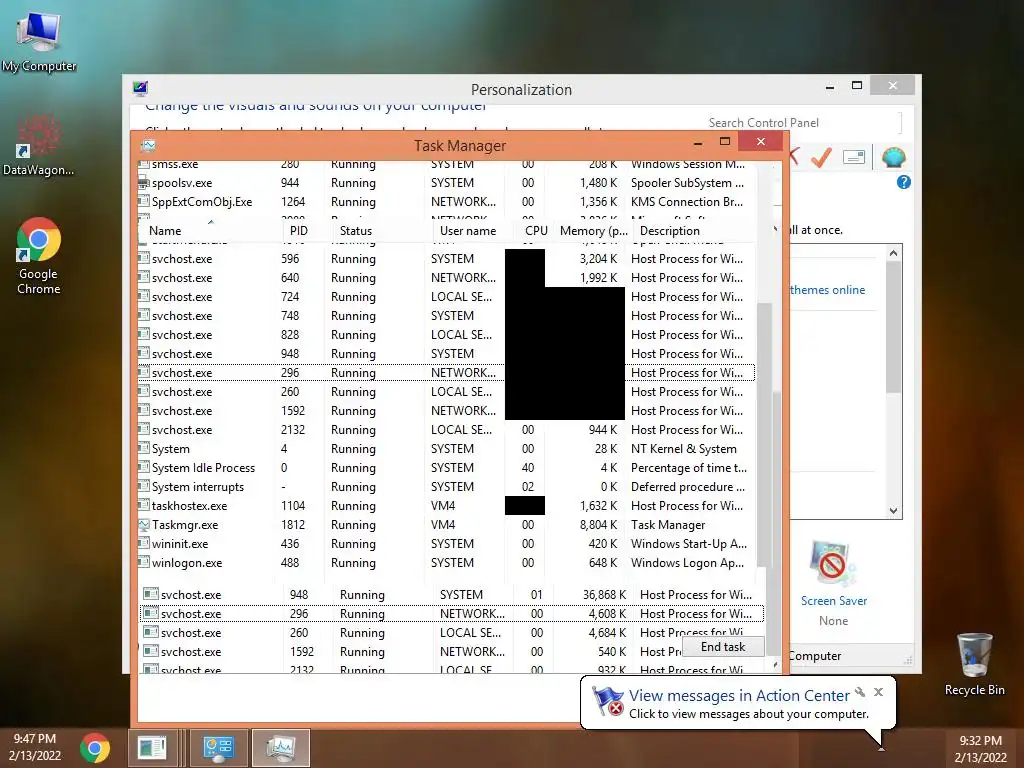This screenshot has width=1024, height=768.
Task: Click the Screen Saver icon in Personalization
Action: pos(832,563)
